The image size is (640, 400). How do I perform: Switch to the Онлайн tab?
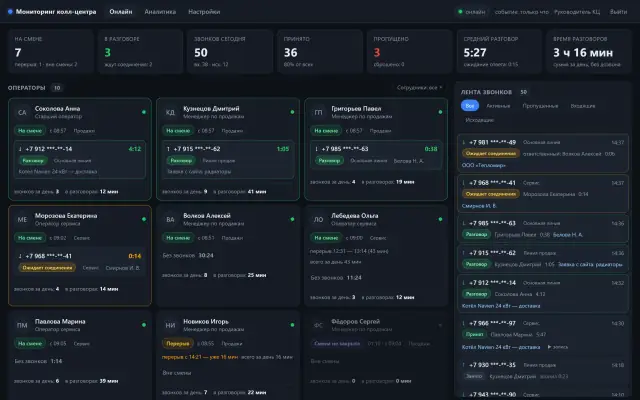coord(121,12)
